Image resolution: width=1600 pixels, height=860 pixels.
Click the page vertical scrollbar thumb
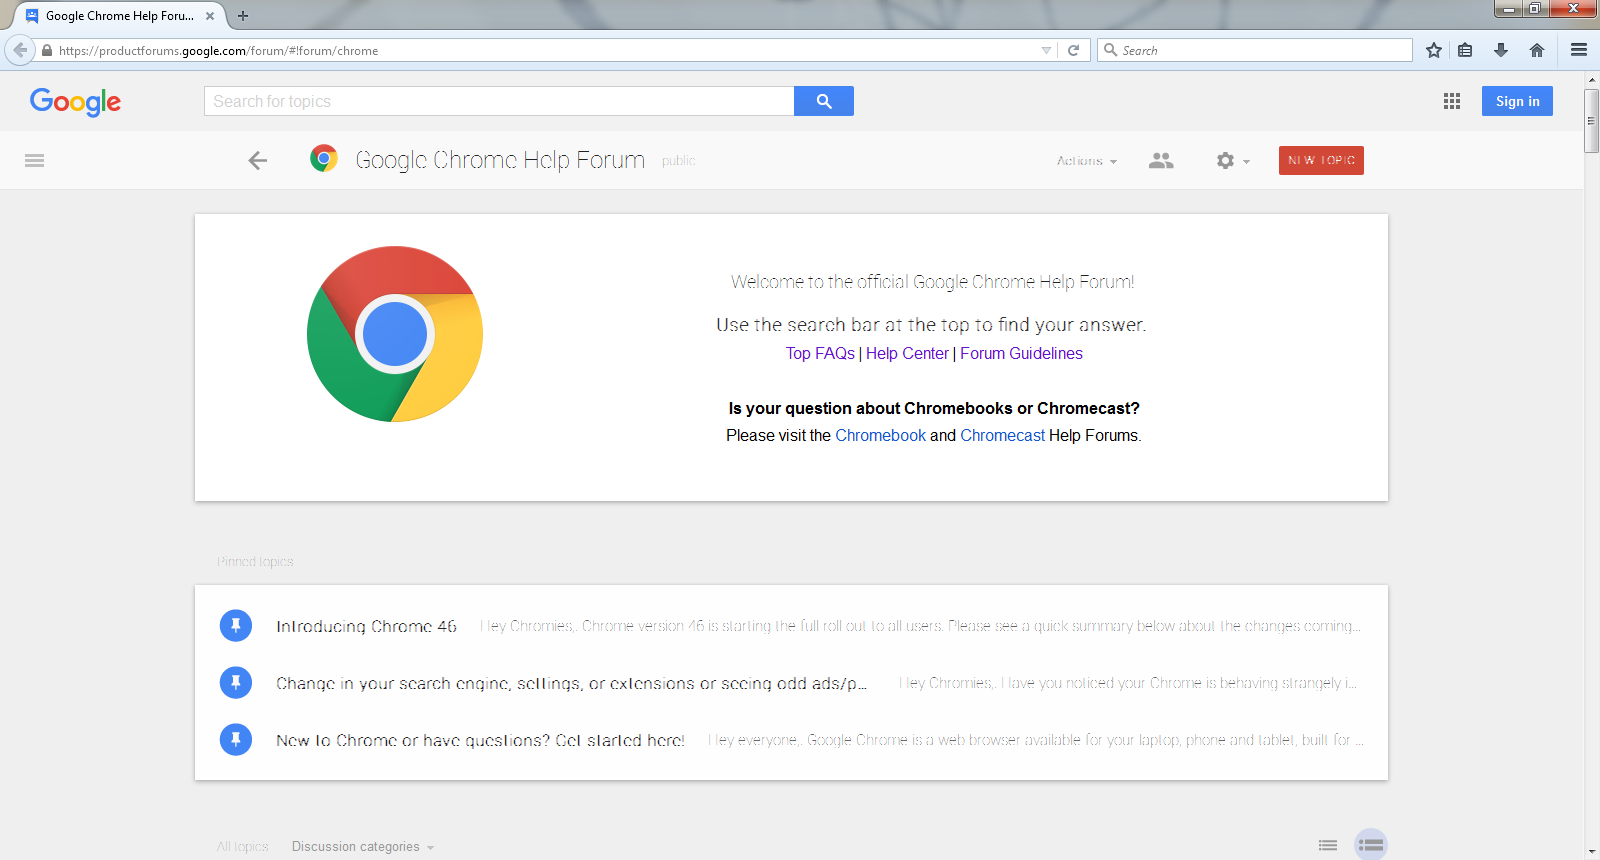tap(1591, 121)
